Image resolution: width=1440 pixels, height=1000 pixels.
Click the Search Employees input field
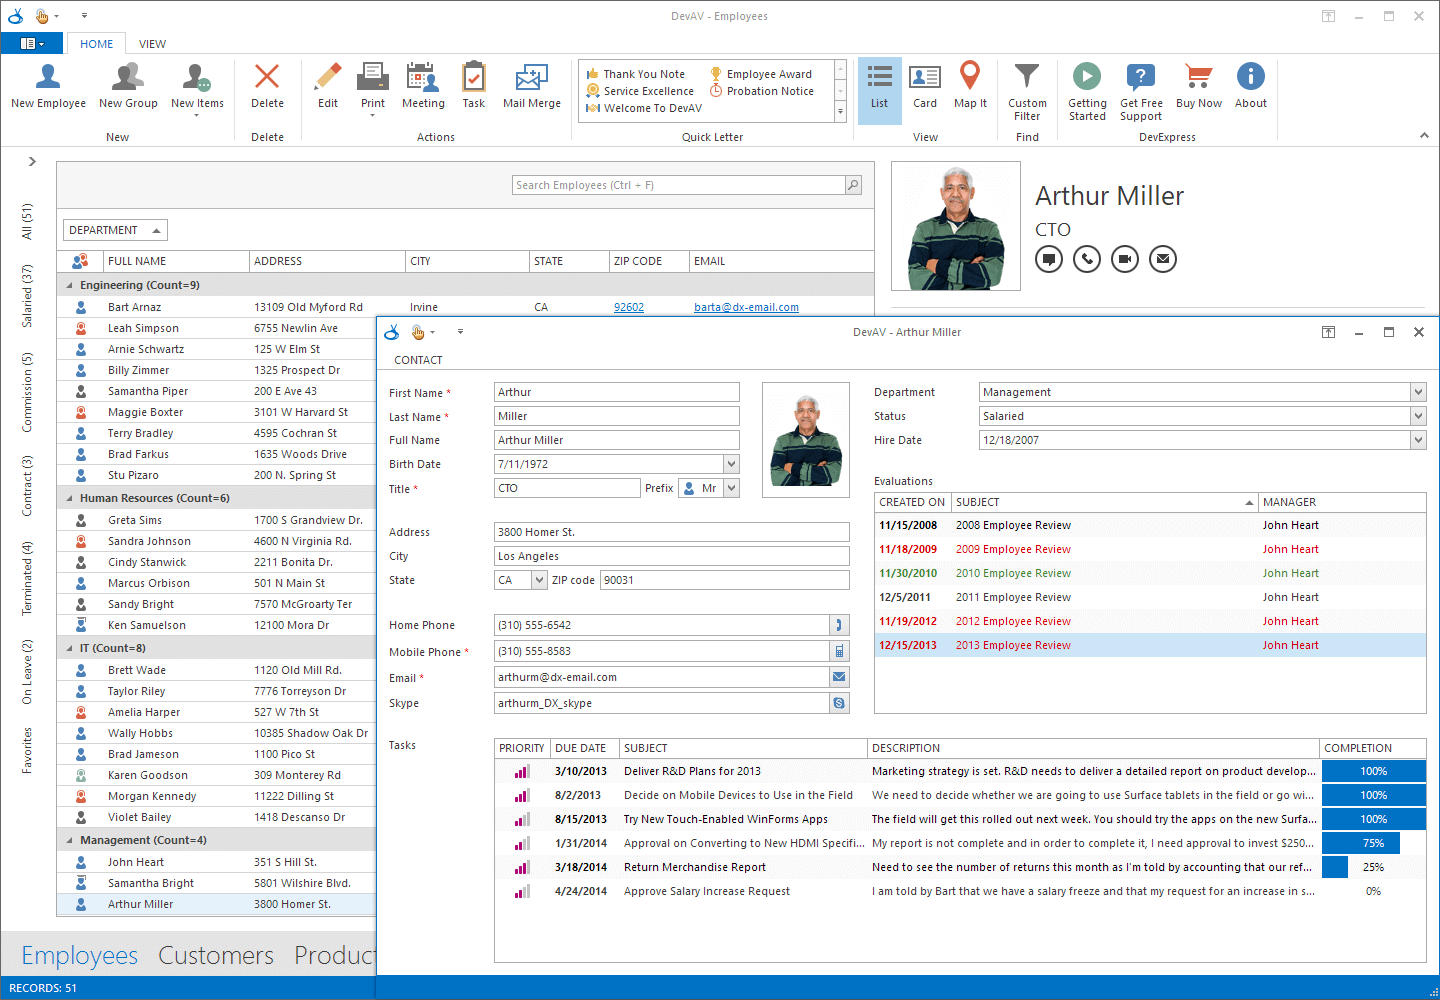click(679, 185)
